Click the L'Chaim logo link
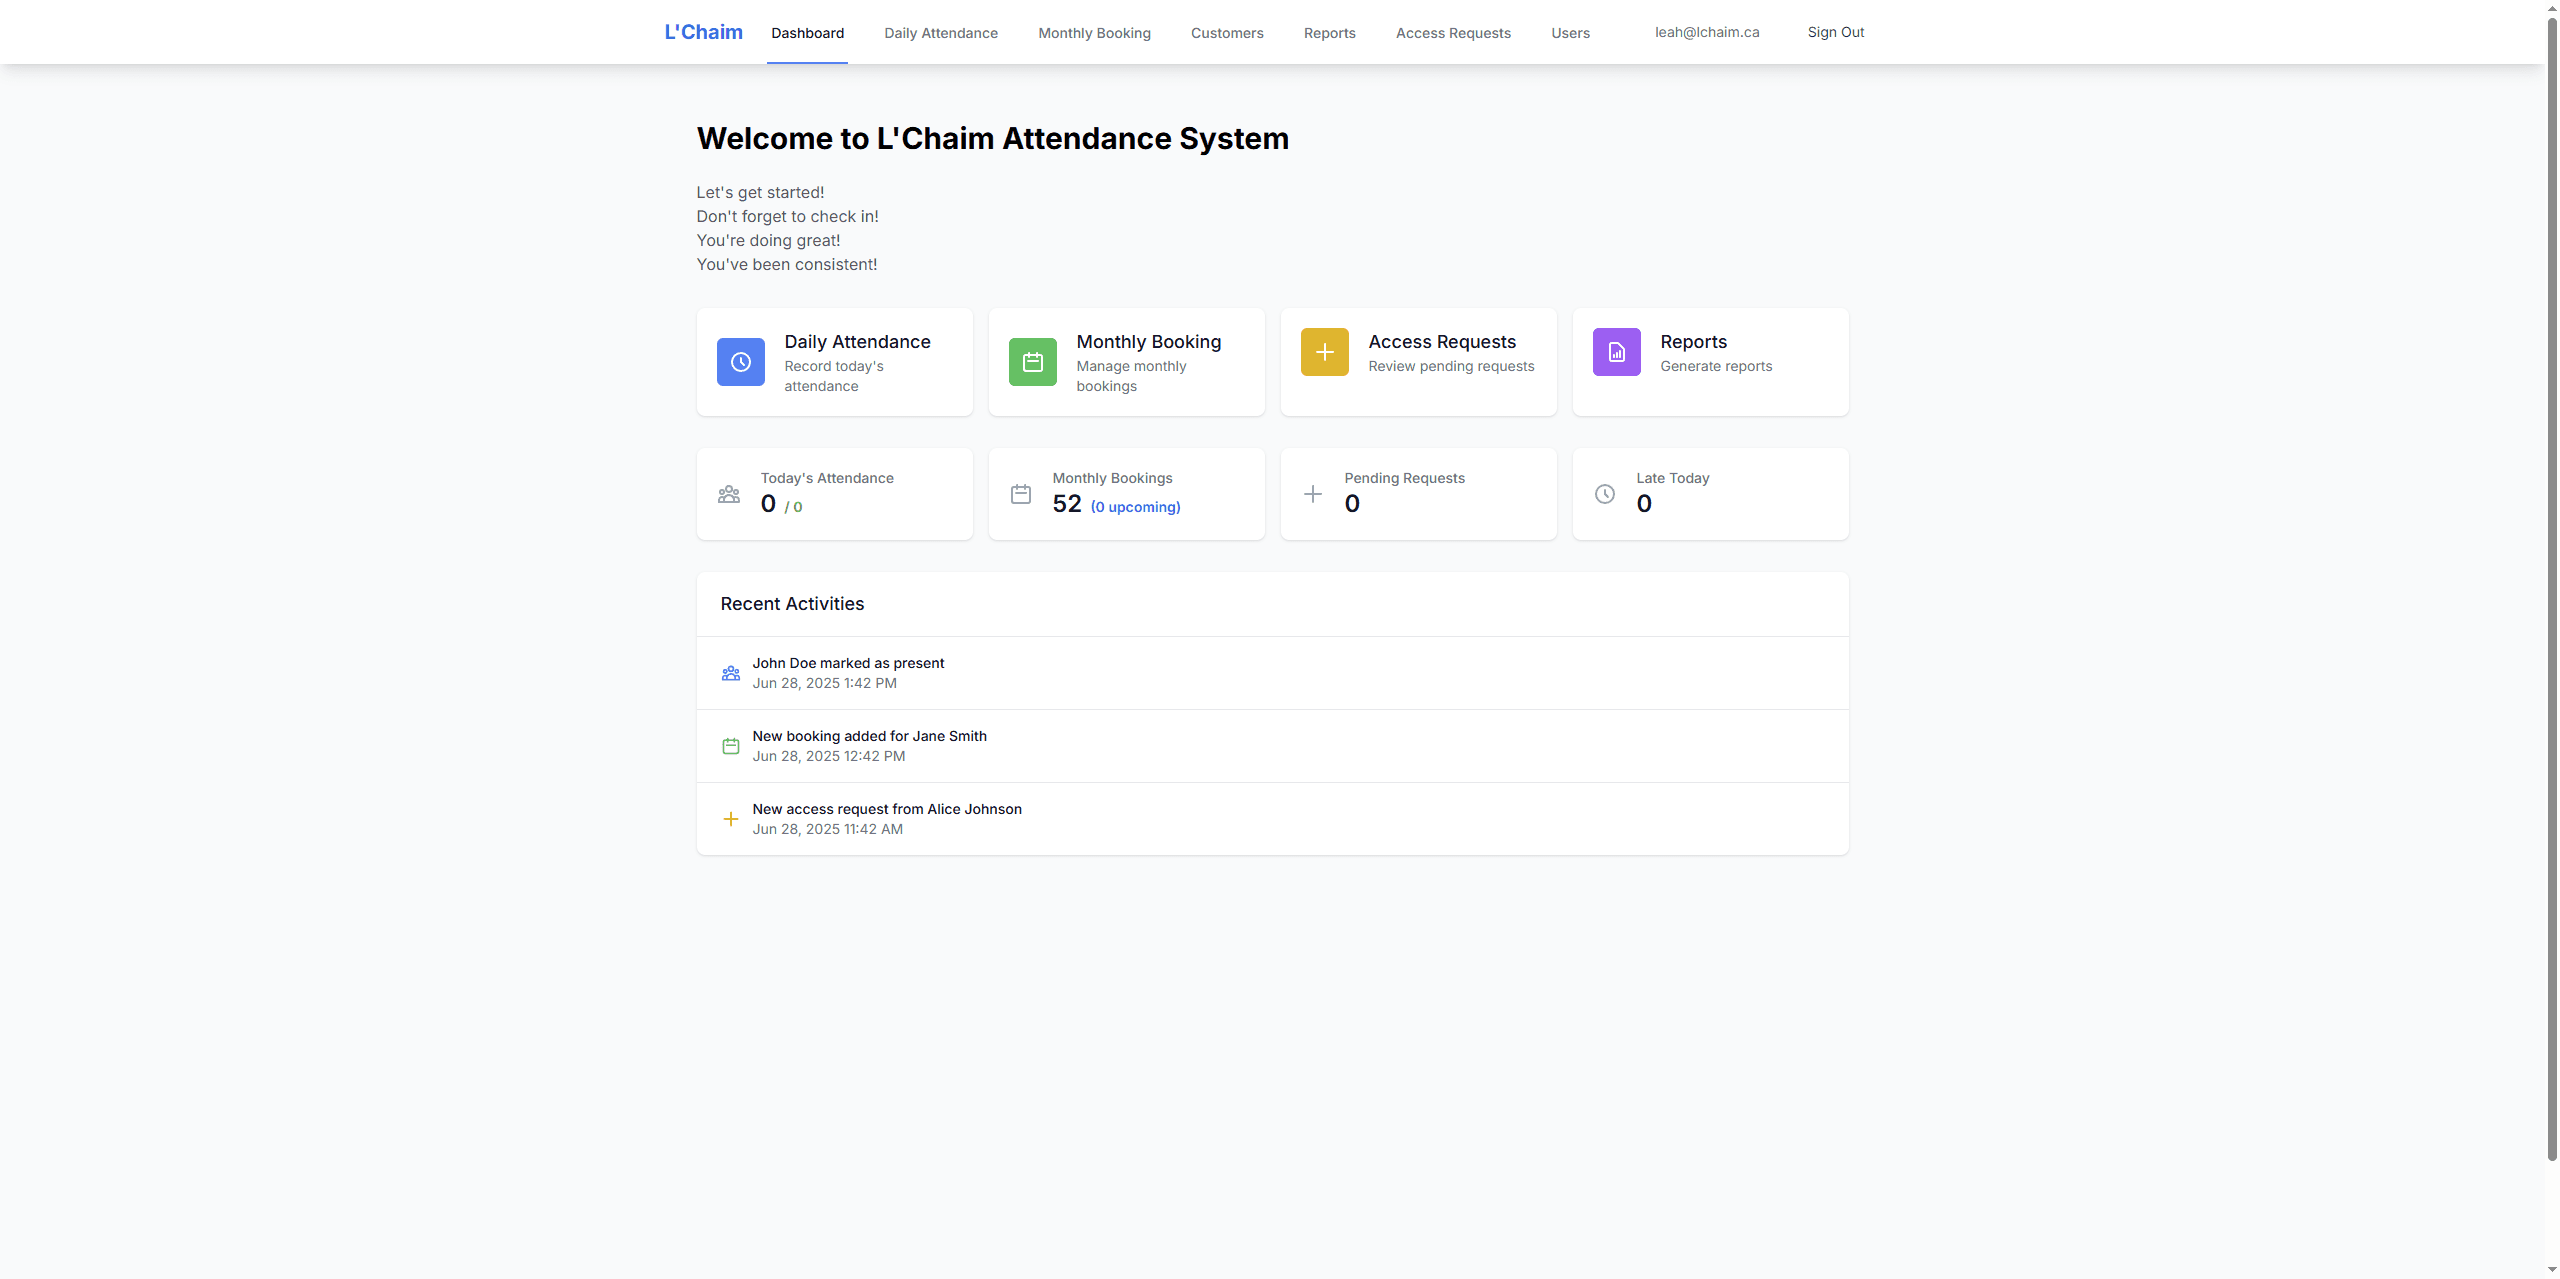 (x=704, y=32)
